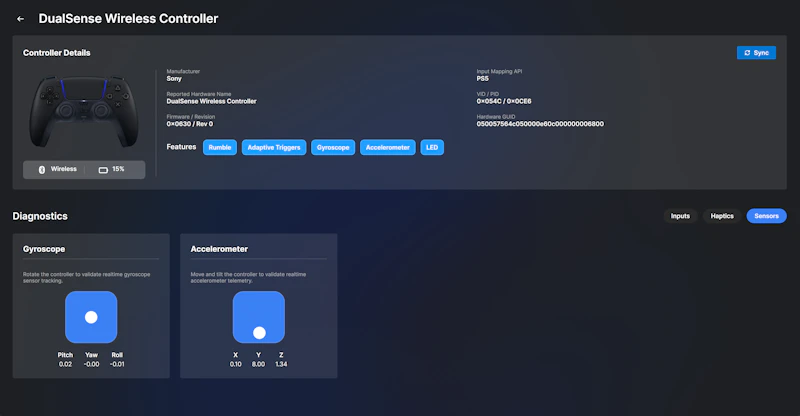Go back using the back arrow
This screenshot has height=416, width=800.
(20, 19)
